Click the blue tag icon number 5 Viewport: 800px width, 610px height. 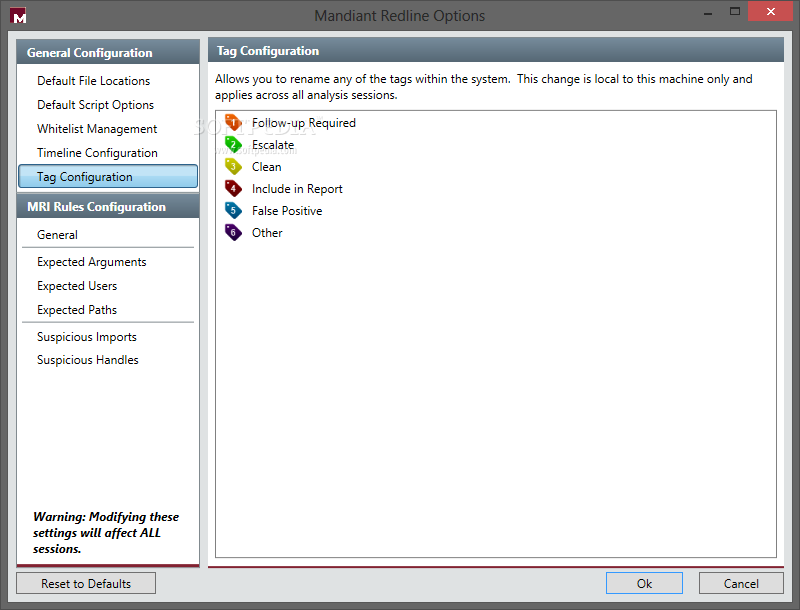pos(233,210)
